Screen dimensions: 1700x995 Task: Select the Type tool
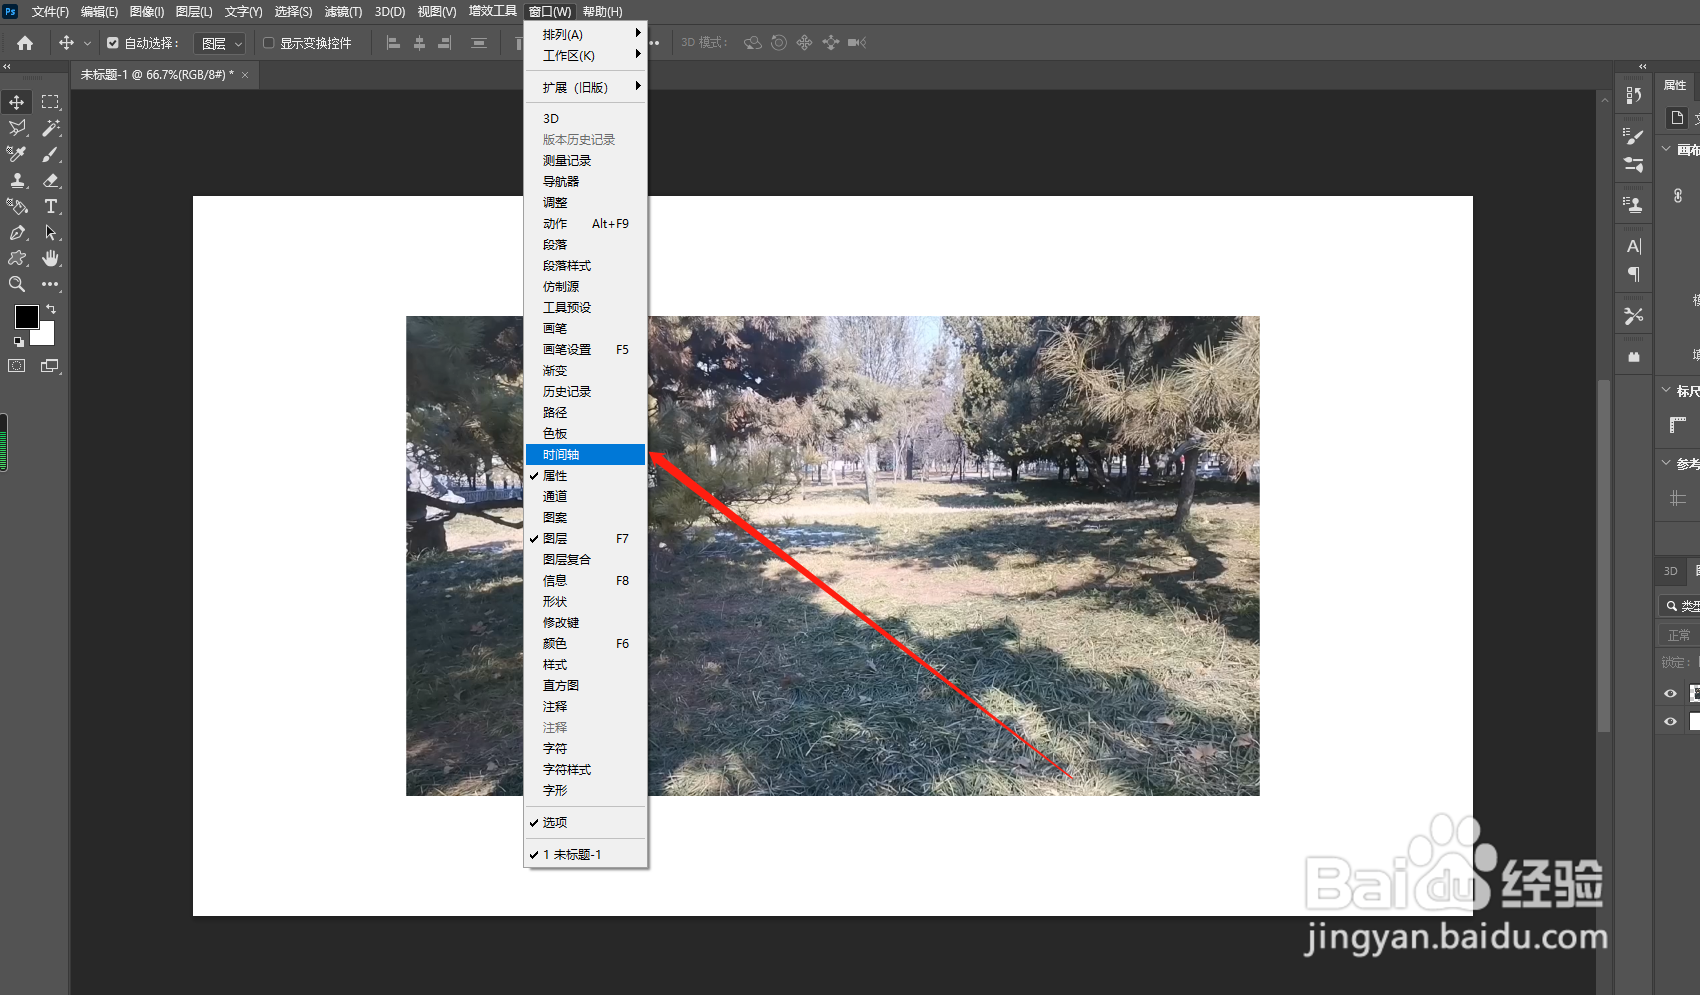point(50,206)
